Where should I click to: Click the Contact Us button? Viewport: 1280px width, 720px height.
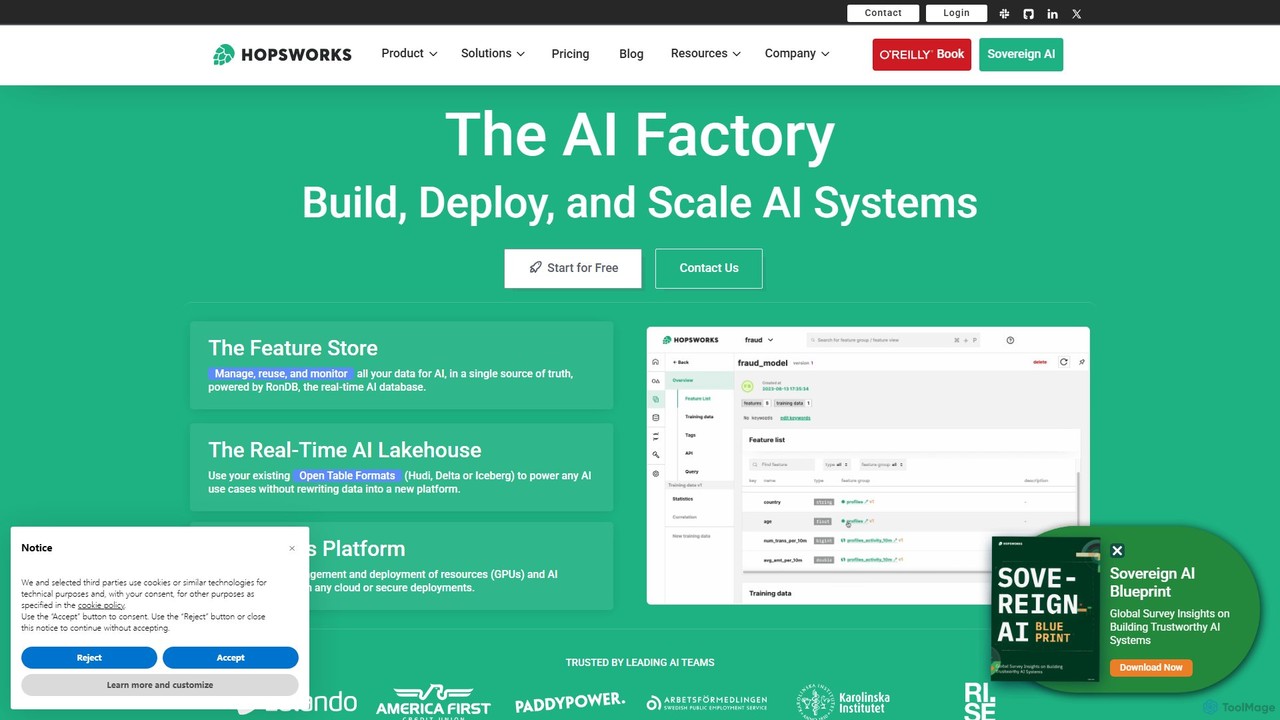pyautogui.click(x=709, y=268)
